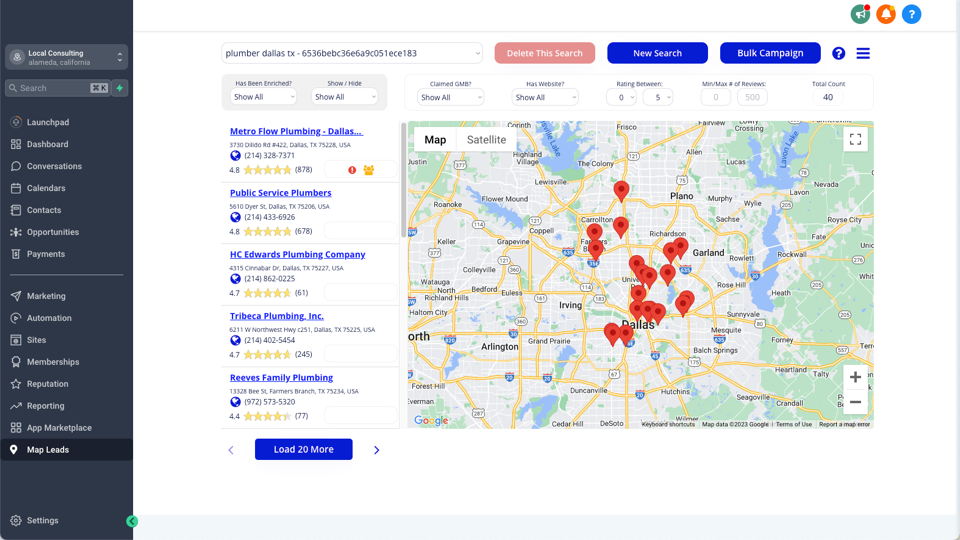The width and height of the screenshot is (960, 540).
Task: Click the Terms of Use map link
Action: click(x=793, y=424)
